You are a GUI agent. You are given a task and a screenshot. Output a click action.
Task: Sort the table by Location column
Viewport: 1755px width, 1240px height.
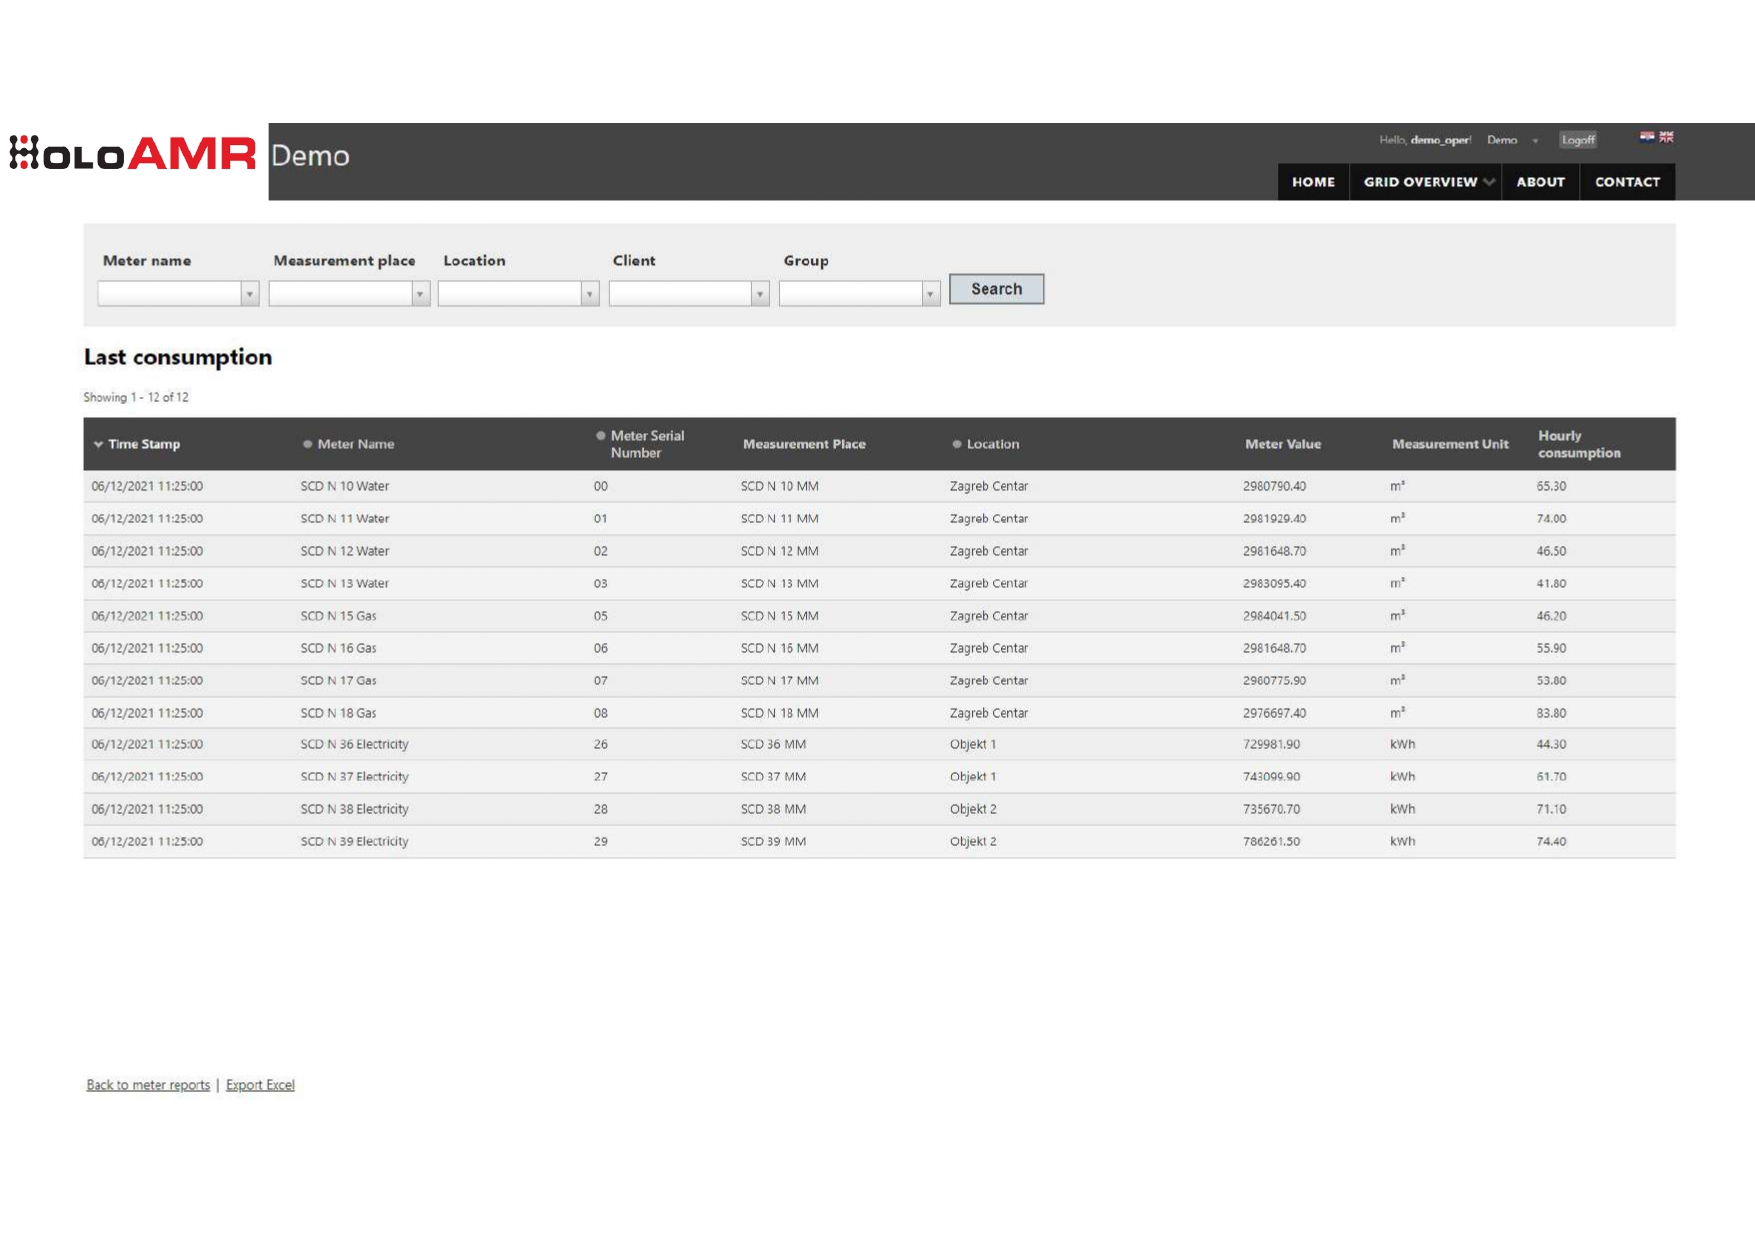[x=992, y=444]
